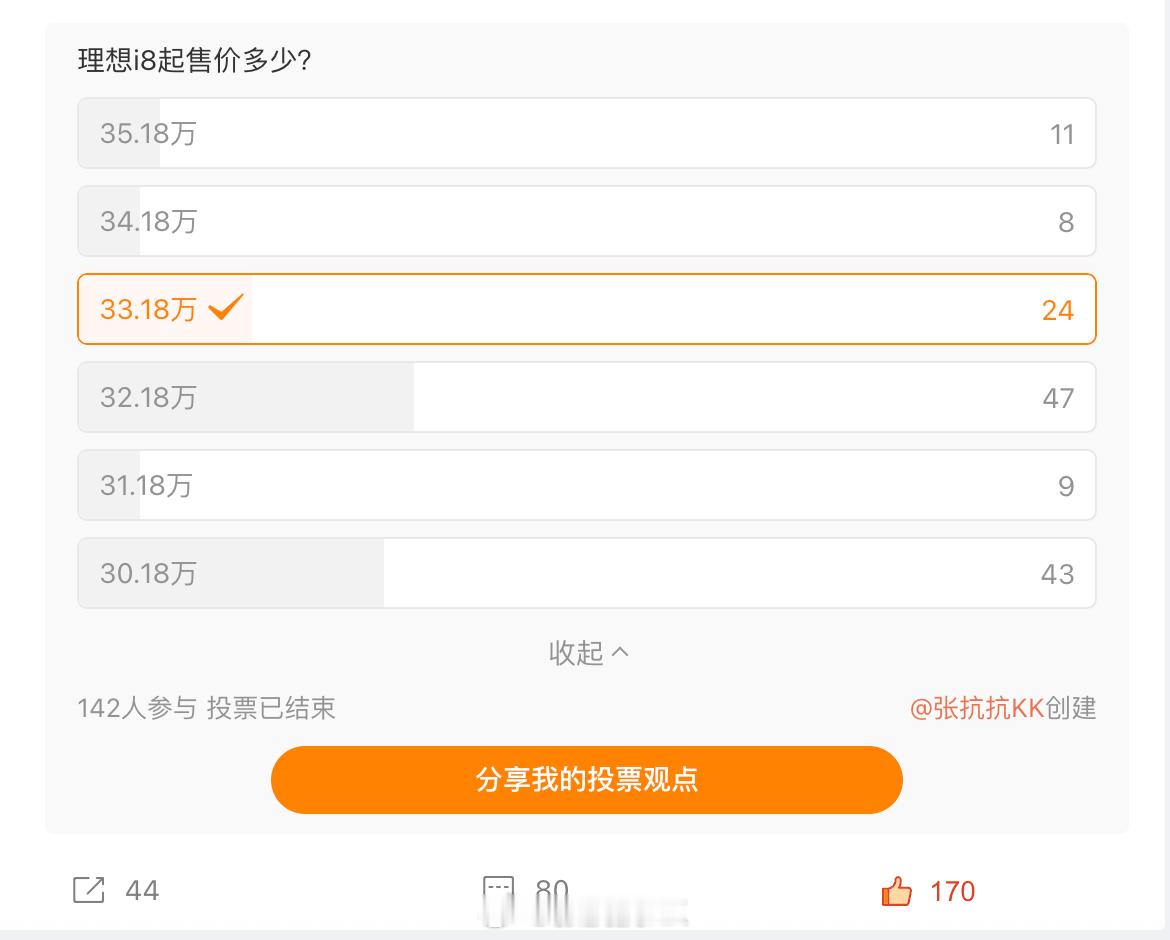The image size is (1170, 940).
Task: Select the 31.18万 poll option
Action: point(586,485)
